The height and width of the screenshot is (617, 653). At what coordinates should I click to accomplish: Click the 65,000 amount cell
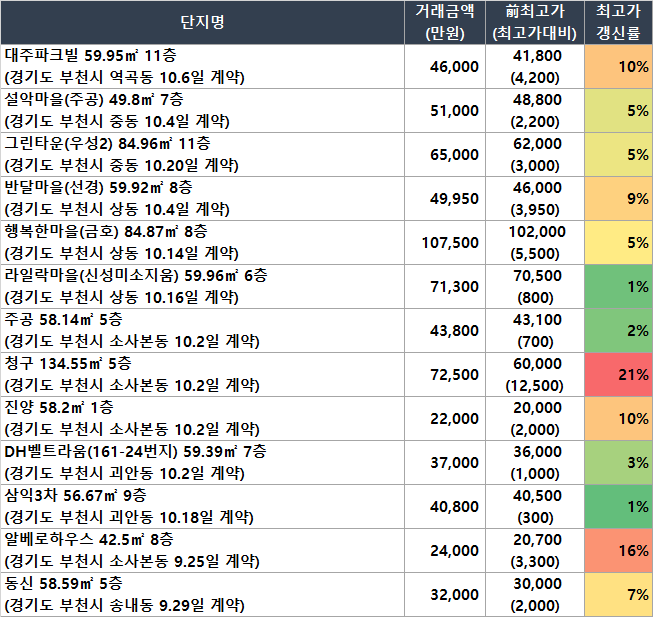(x=445, y=155)
